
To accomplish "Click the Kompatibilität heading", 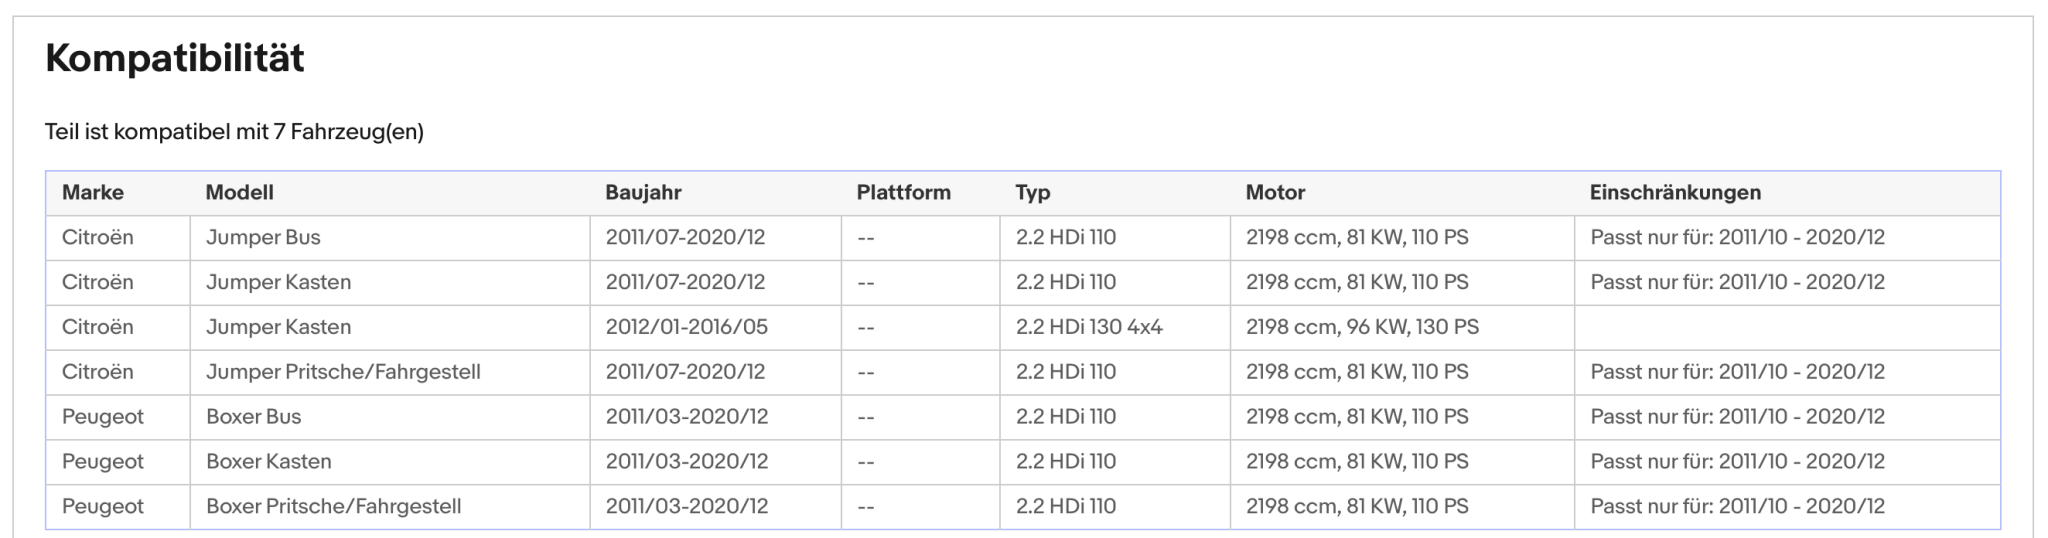I will 175,58.
